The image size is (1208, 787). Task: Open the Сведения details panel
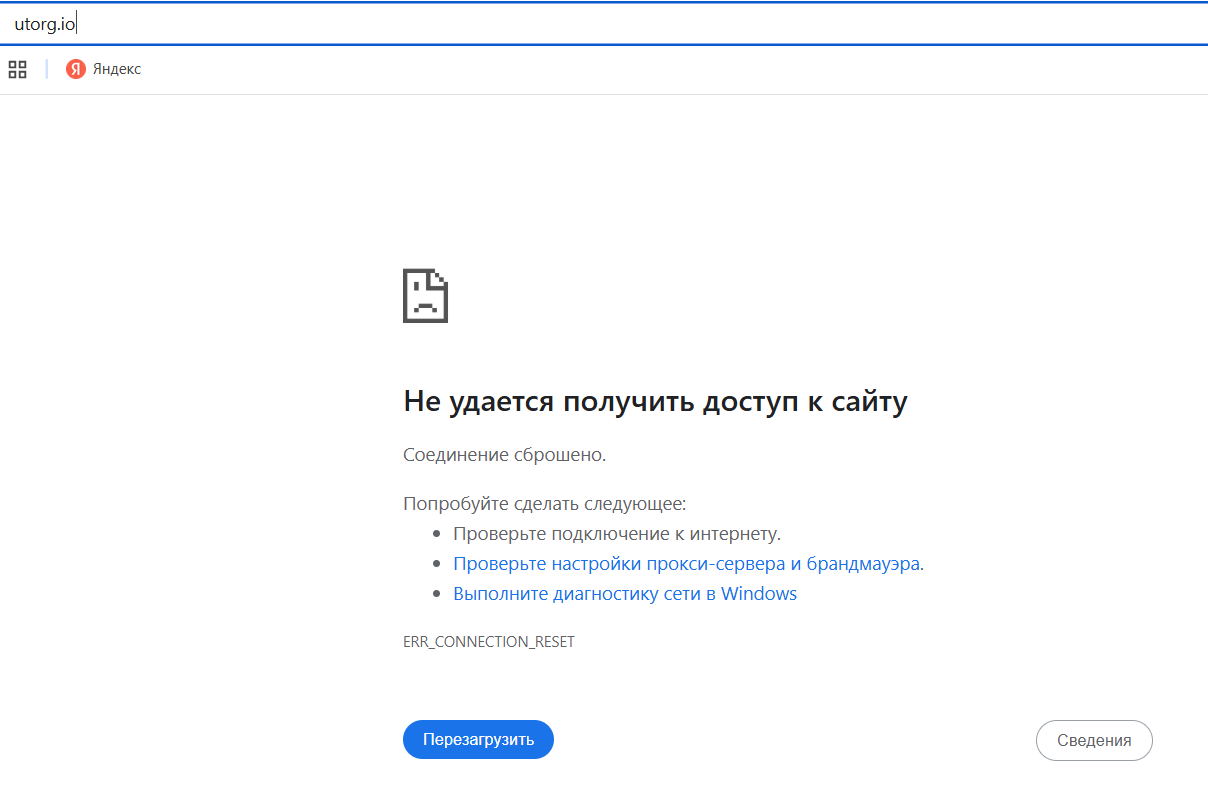click(1094, 740)
